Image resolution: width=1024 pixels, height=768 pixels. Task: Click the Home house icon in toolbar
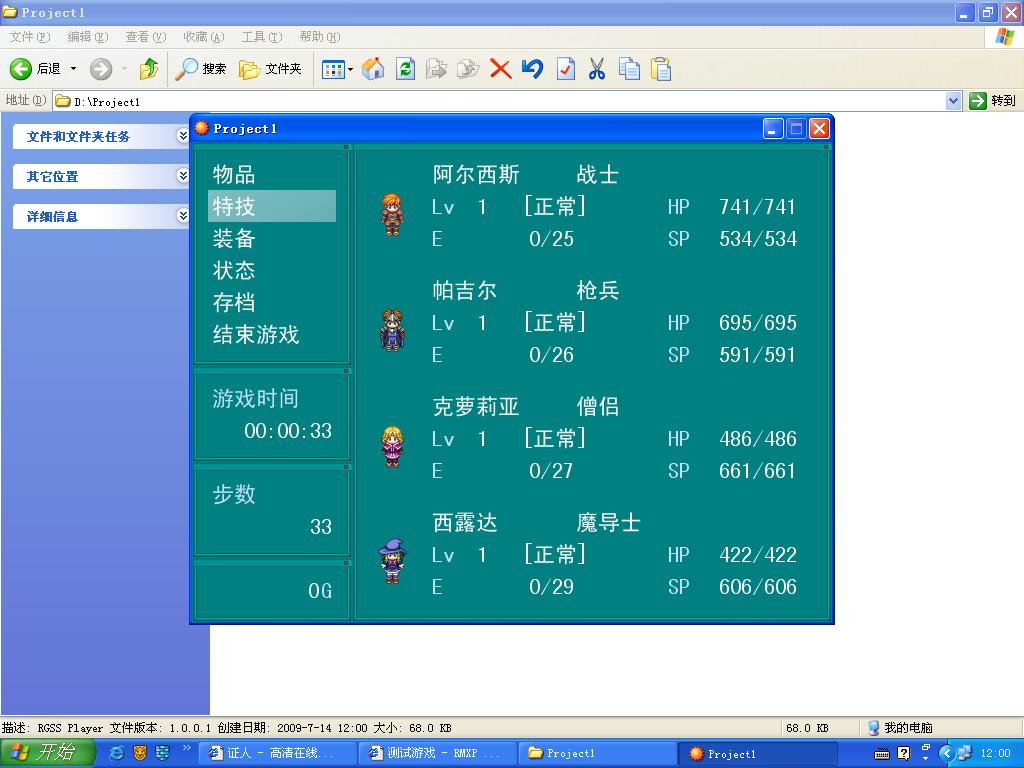point(373,69)
